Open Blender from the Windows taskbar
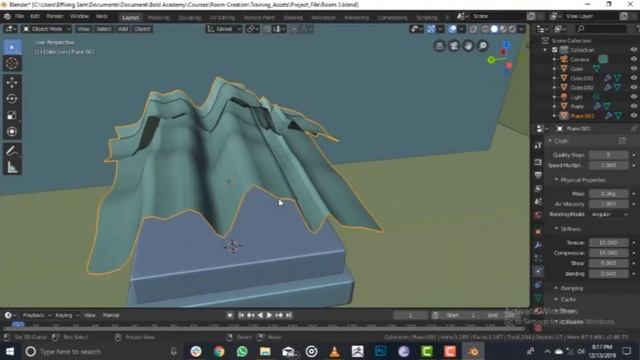The width and height of the screenshot is (640, 360). 473,351
